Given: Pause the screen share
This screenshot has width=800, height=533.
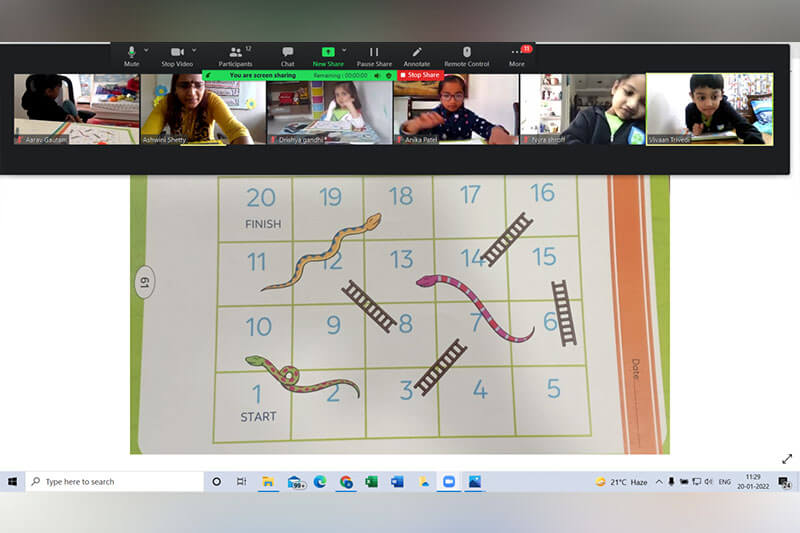Looking at the screenshot, I should [x=374, y=56].
